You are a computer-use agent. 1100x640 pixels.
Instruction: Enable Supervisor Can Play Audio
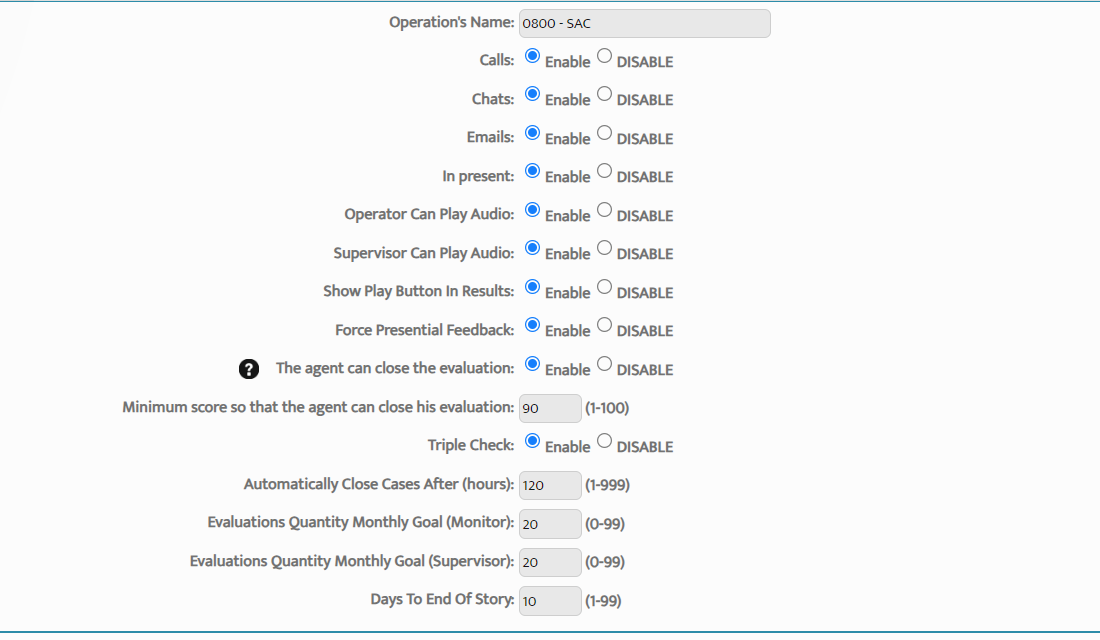[532, 248]
